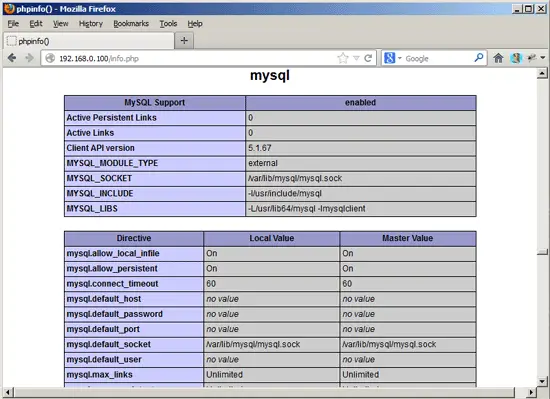Click the horizontal scrollbar right arrow
The width and height of the screenshot is (550, 399).
(532, 392)
